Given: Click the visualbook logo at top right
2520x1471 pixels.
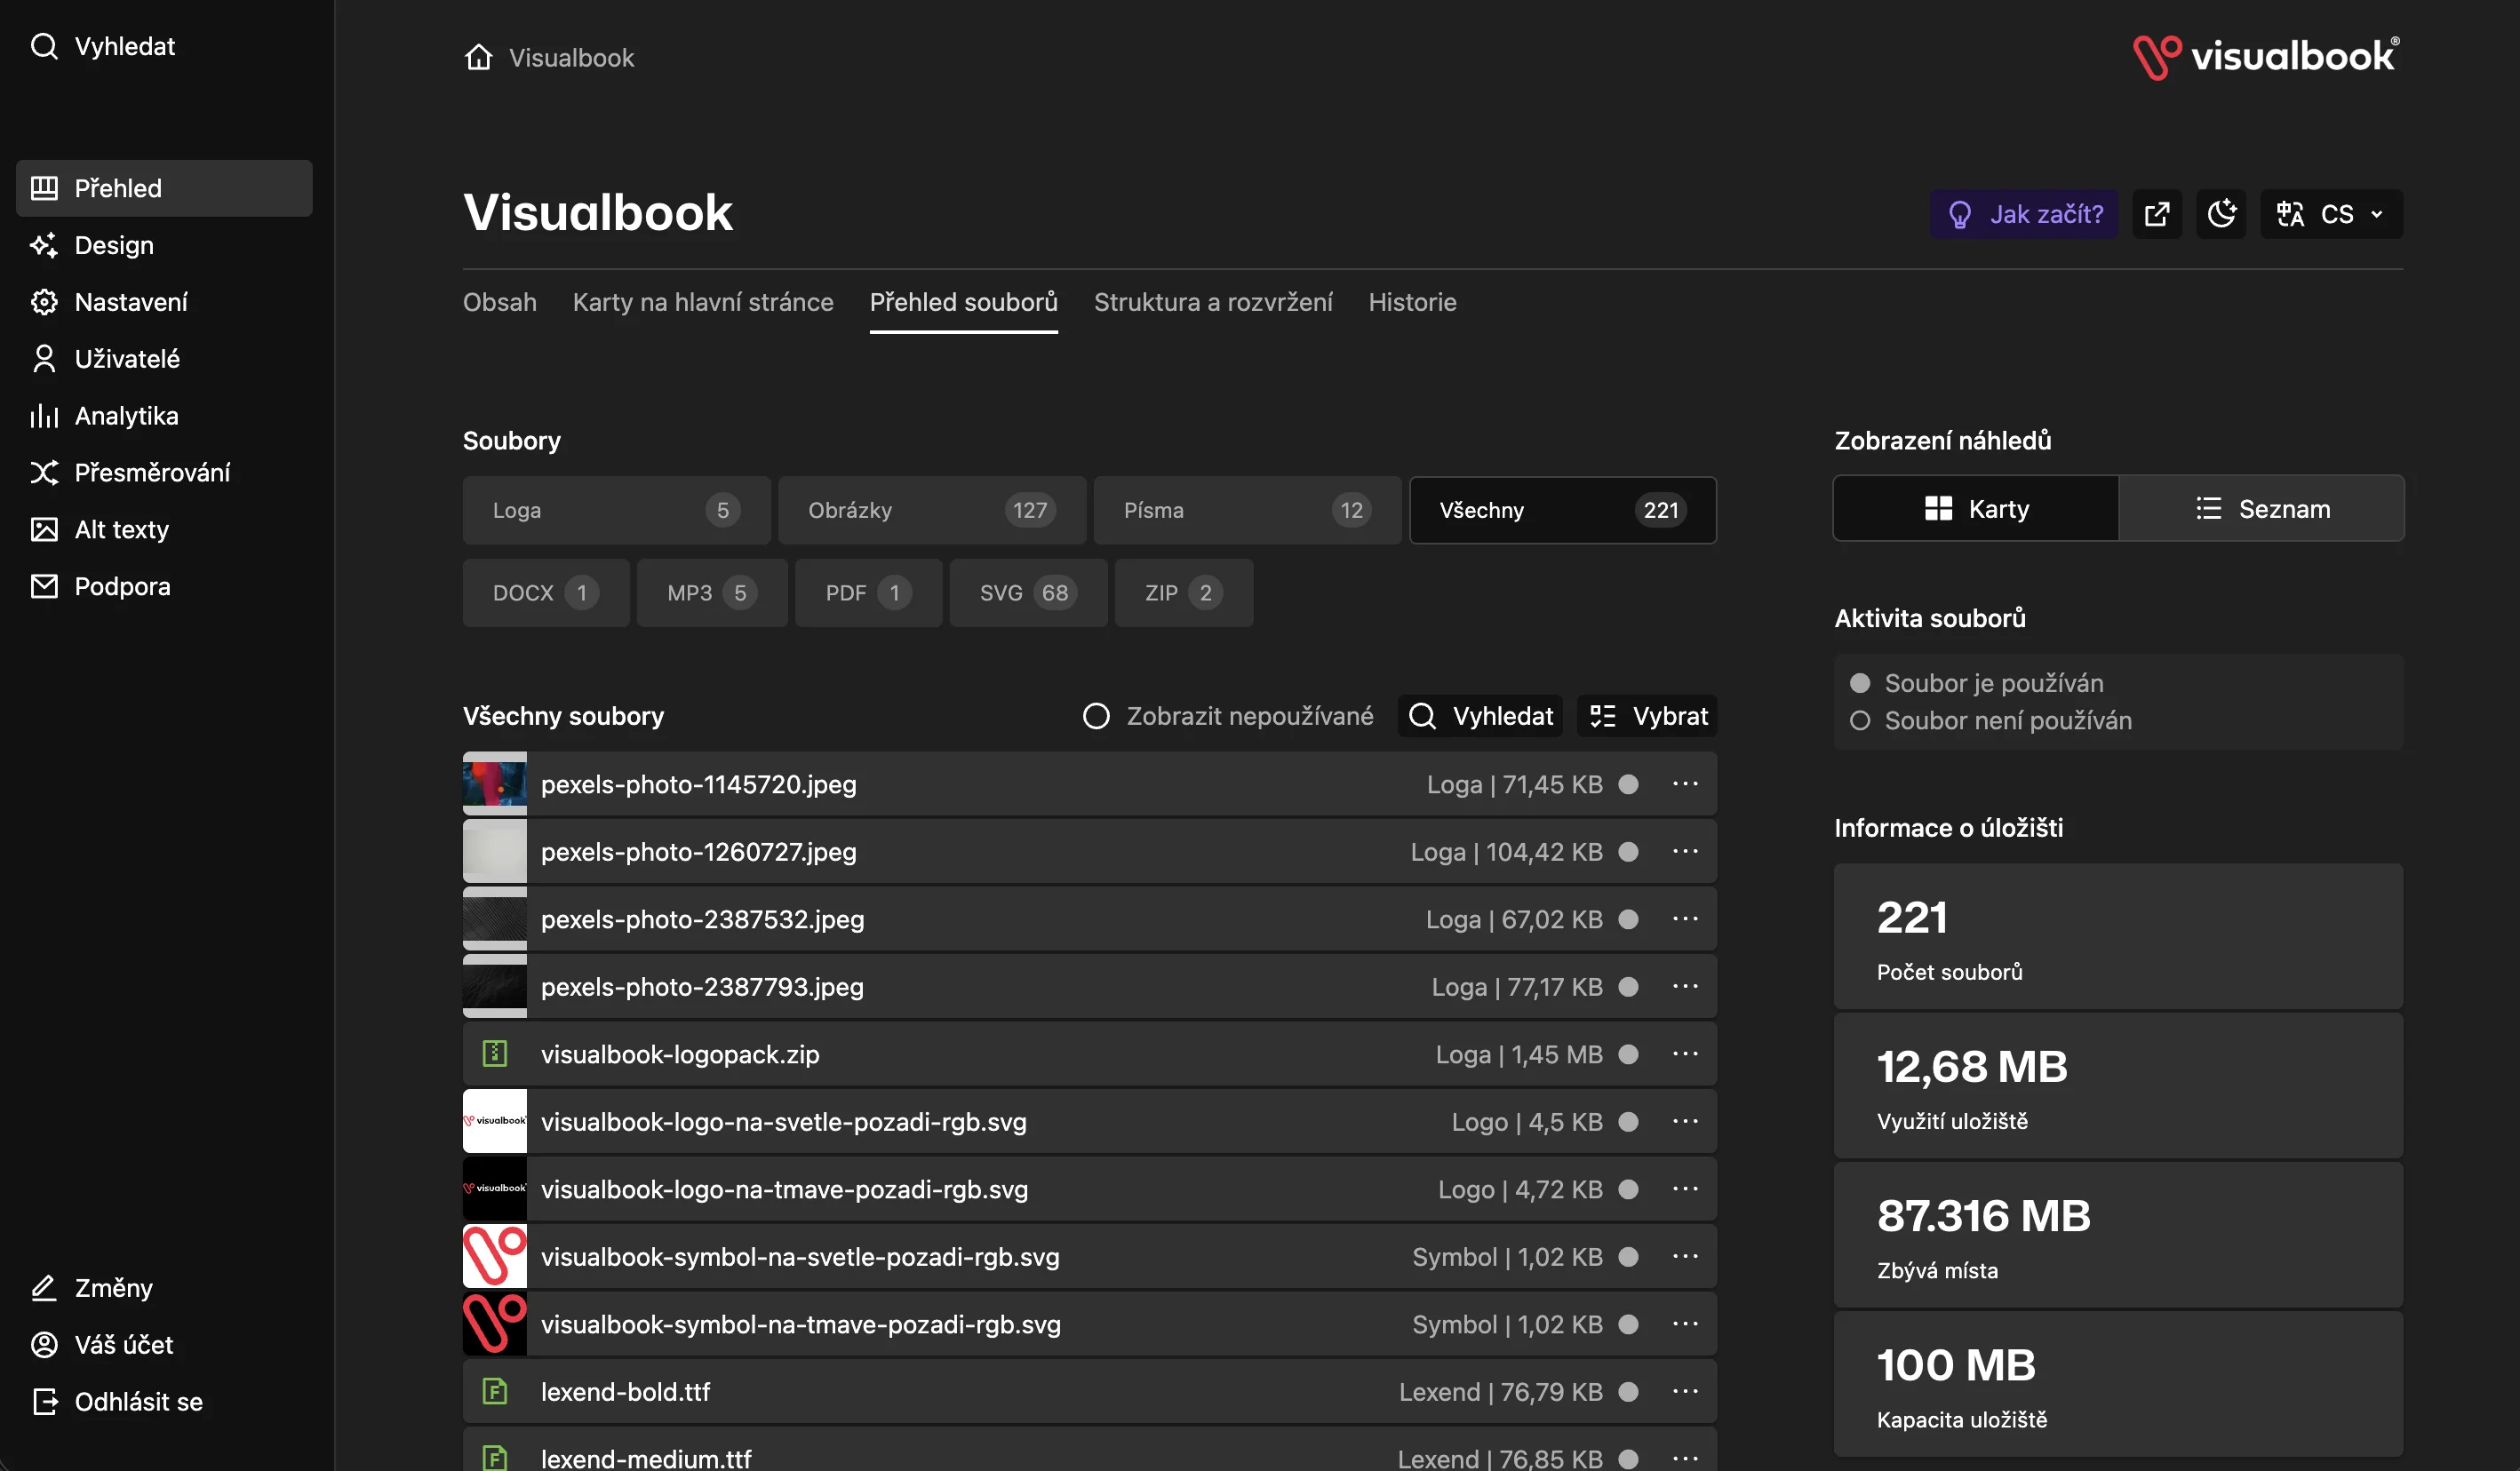Looking at the screenshot, I should click(x=2266, y=56).
